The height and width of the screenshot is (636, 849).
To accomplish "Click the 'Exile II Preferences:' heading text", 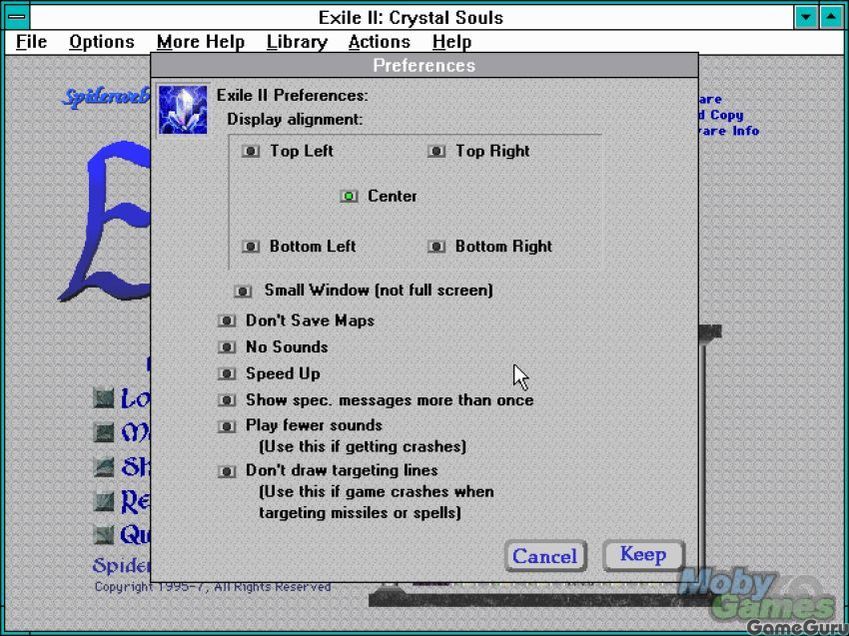I will [x=292, y=96].
